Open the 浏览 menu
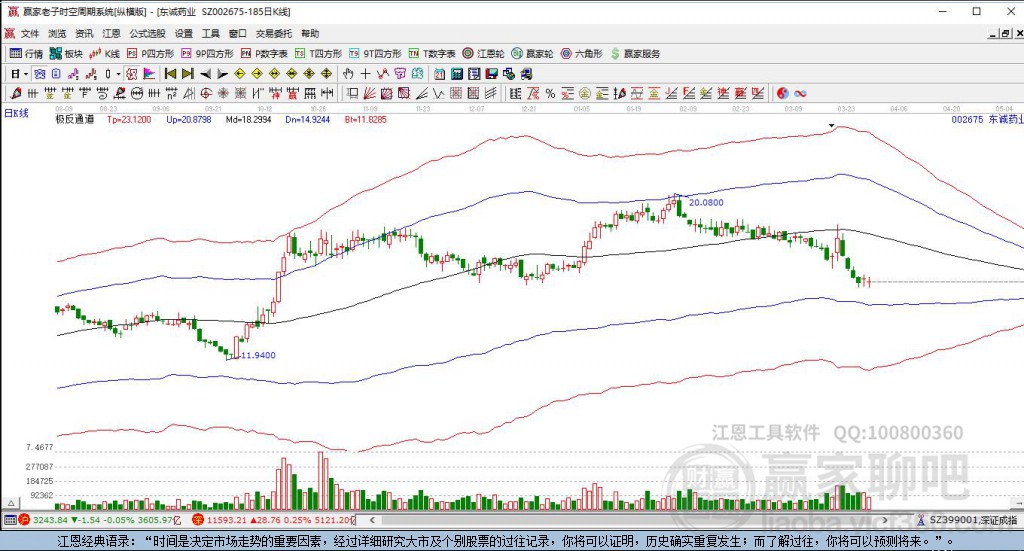 point(57,33)
